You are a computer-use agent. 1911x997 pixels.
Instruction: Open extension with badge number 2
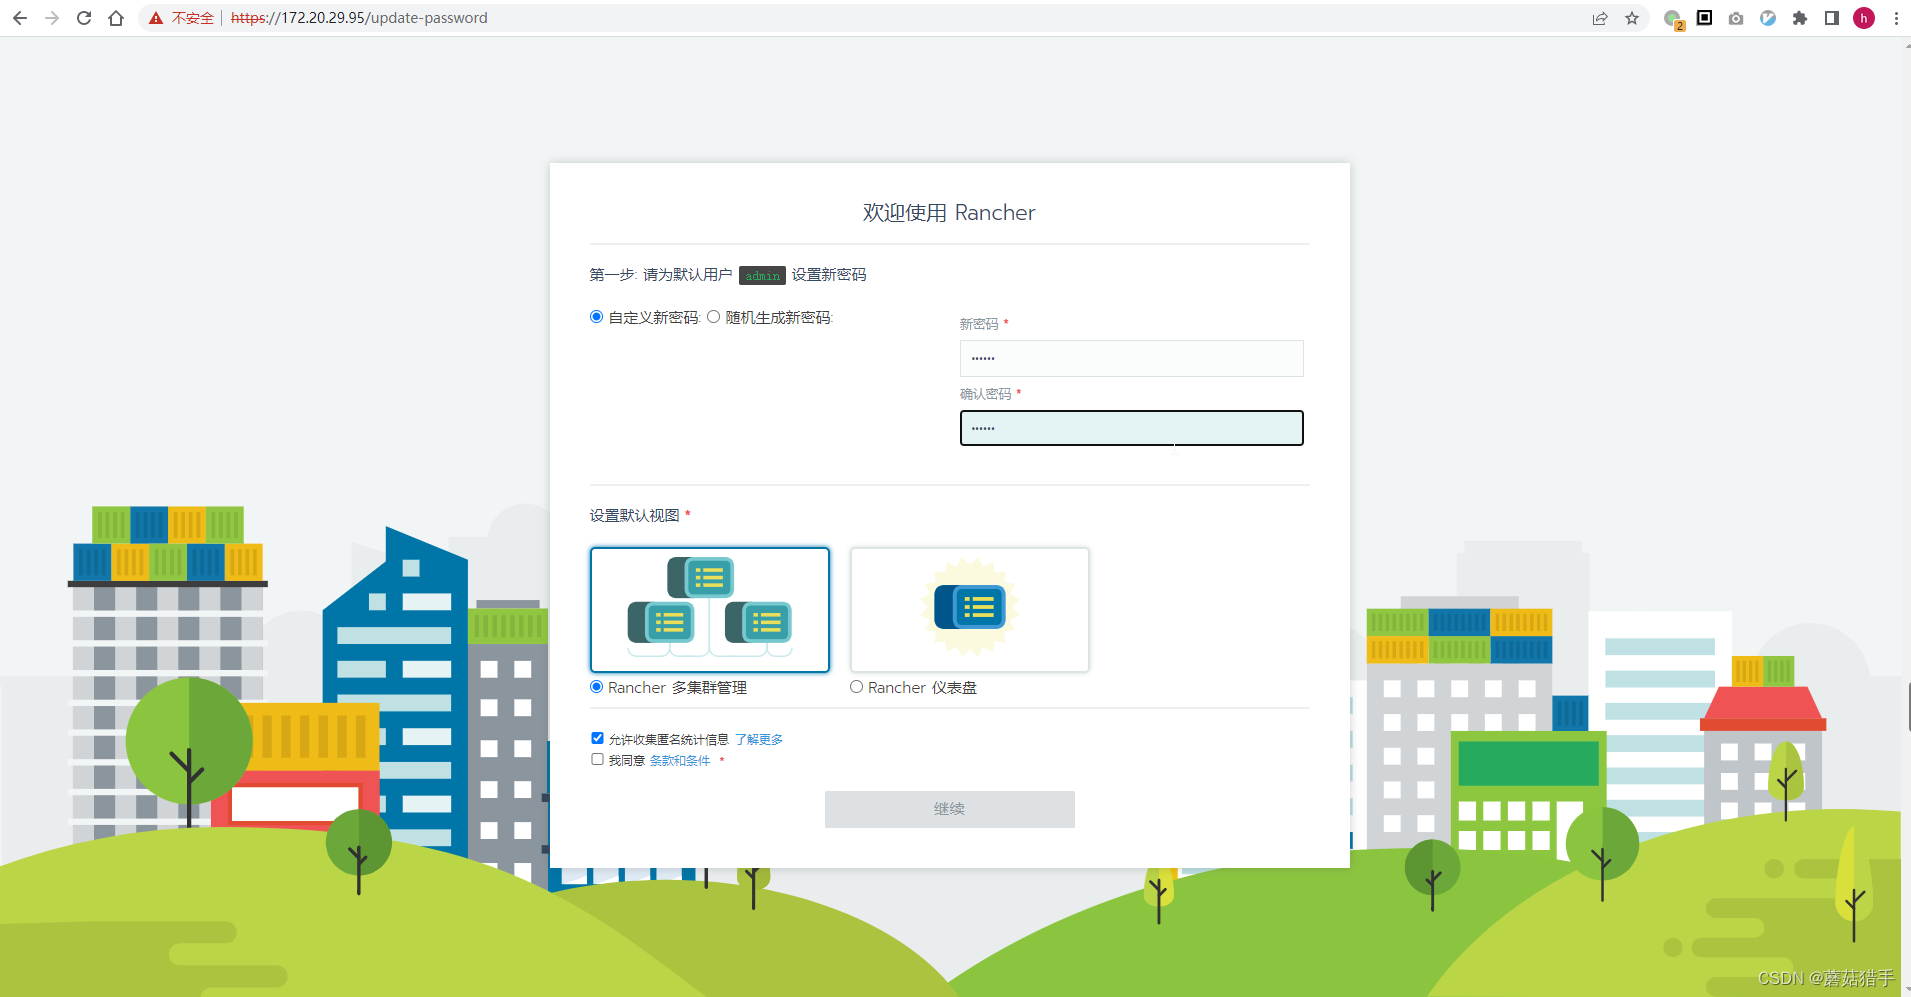click(x=1673, y=19)
